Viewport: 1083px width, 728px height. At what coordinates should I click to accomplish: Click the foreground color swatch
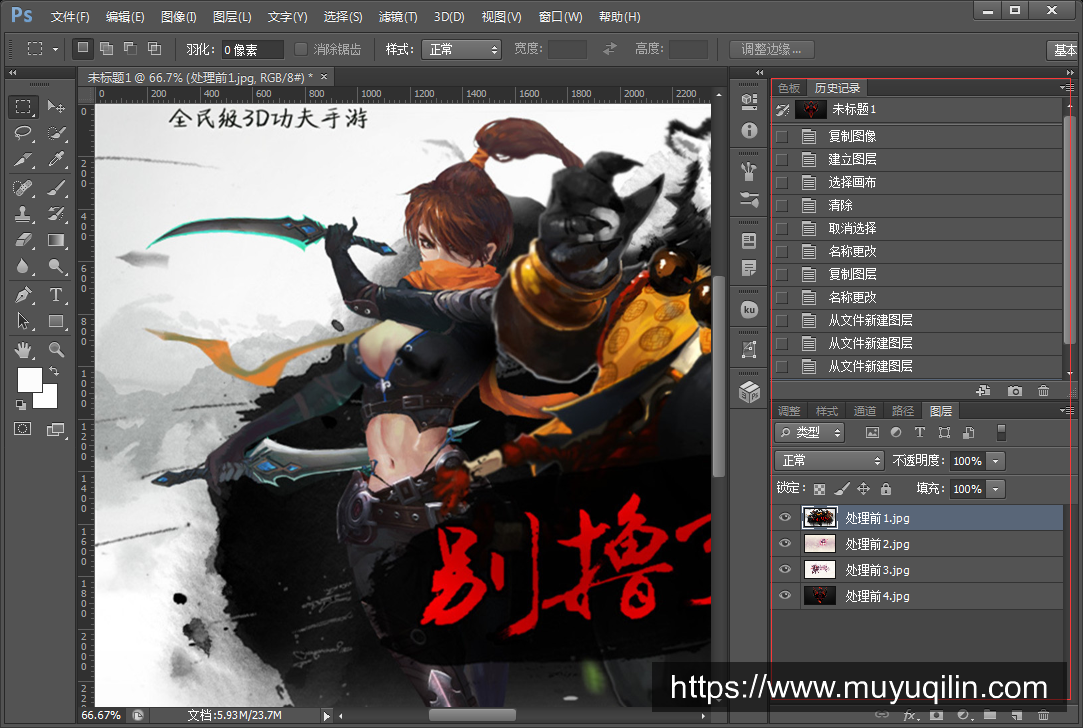coord(30,380)
